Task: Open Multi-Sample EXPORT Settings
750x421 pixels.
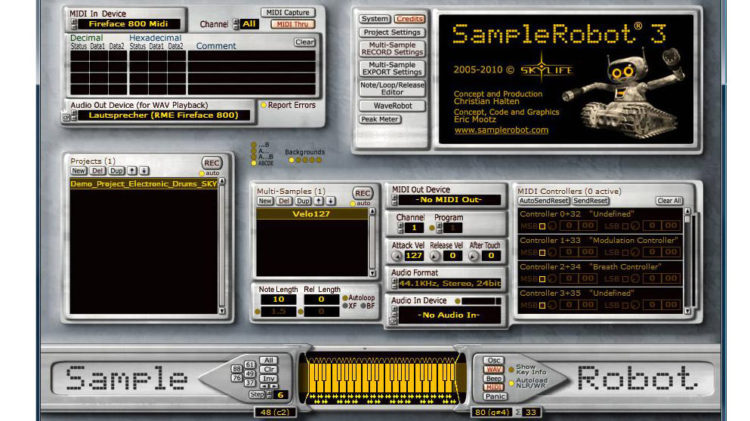Action: (392, 68)
